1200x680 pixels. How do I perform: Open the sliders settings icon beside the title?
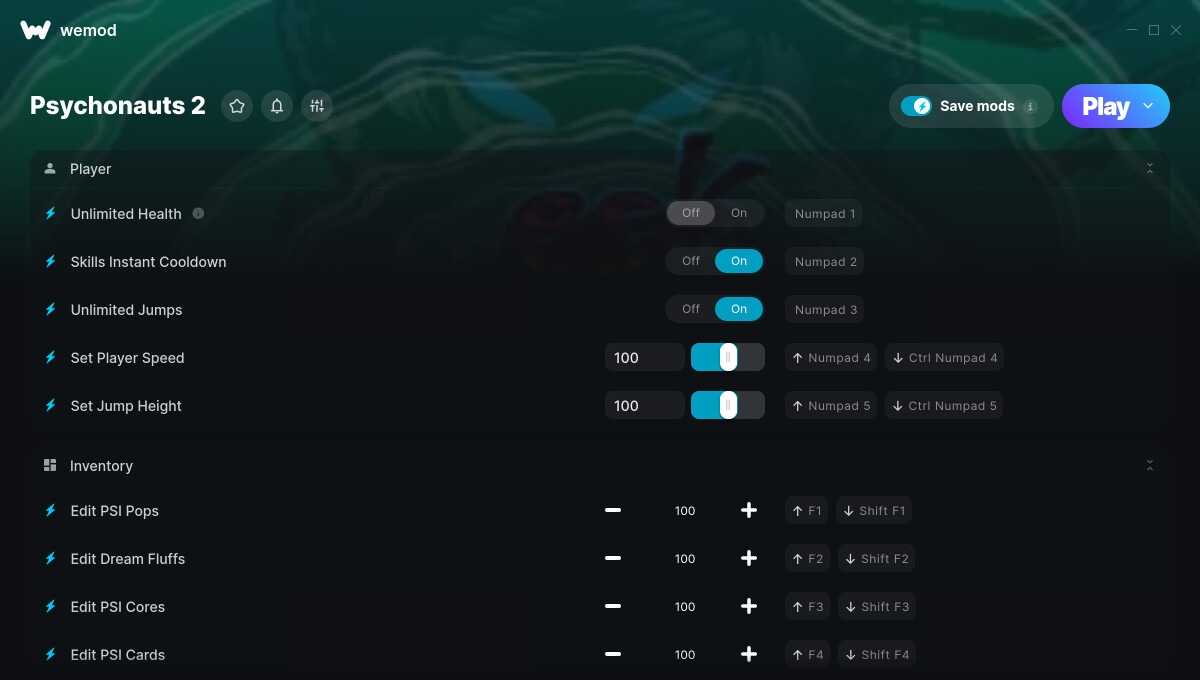317,106
